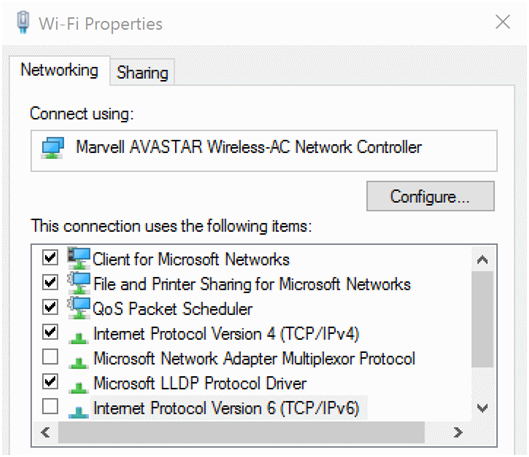529x457 pixels.
Task: Enable Internet Protocol Version 6 checkbox
Action: click(50, 406)
